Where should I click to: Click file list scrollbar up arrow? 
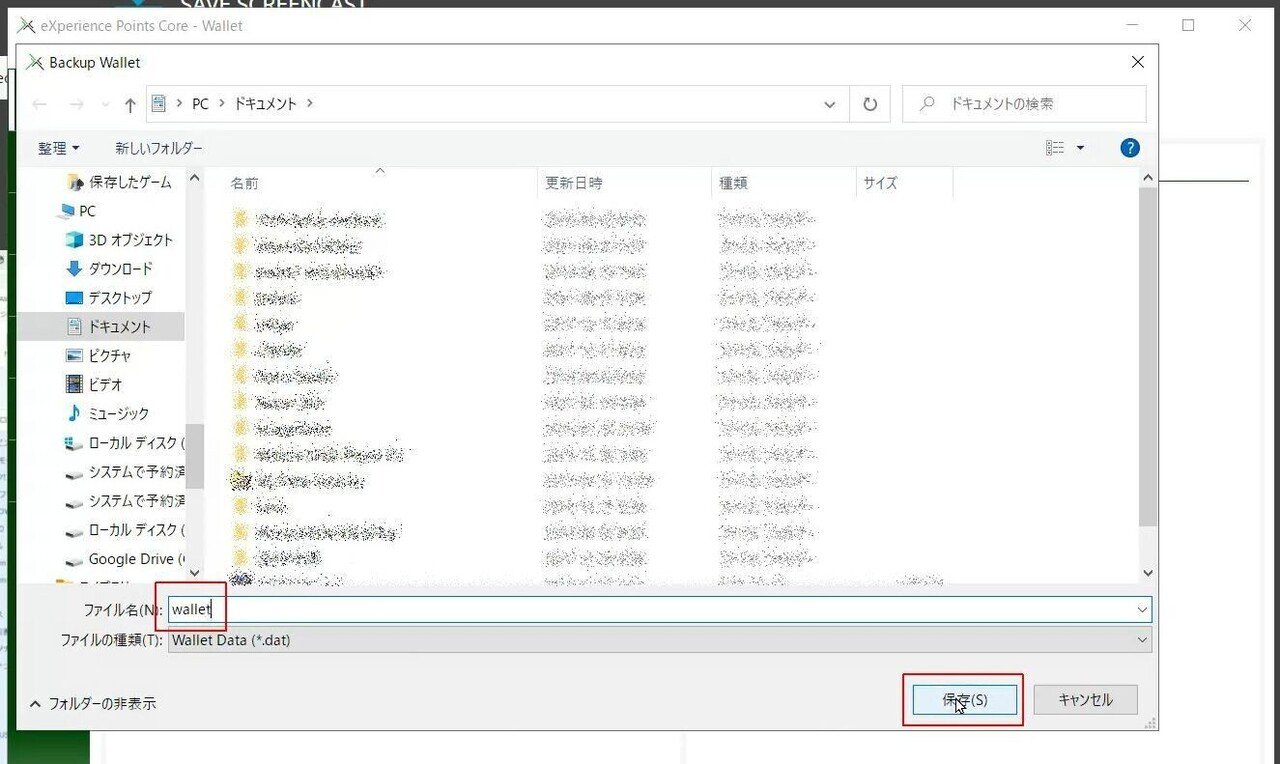1148,178
